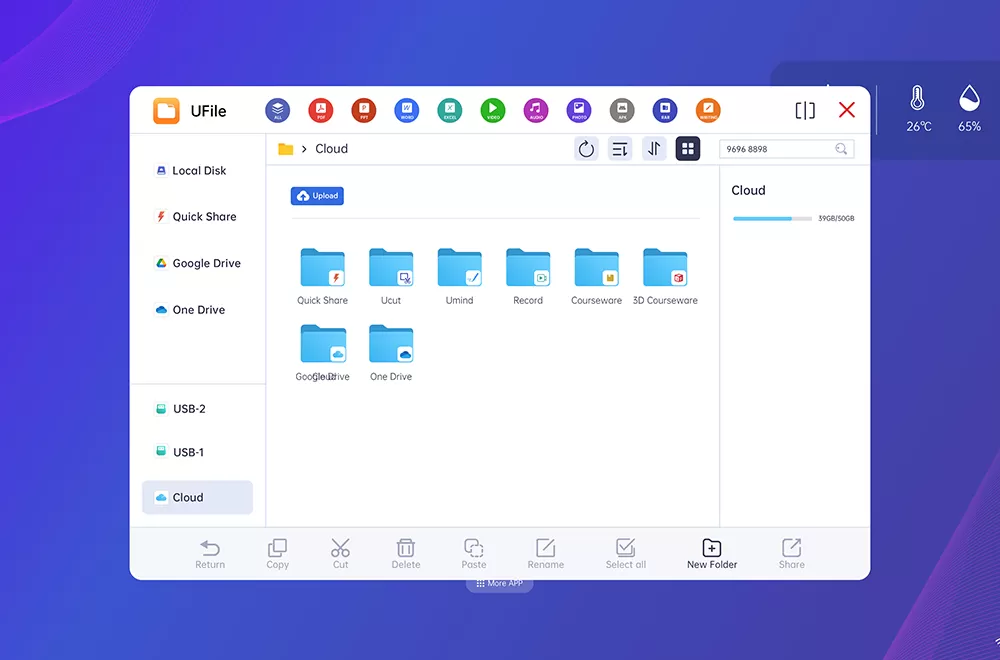
Task: Click the Return button
Action: pos(210,554)
